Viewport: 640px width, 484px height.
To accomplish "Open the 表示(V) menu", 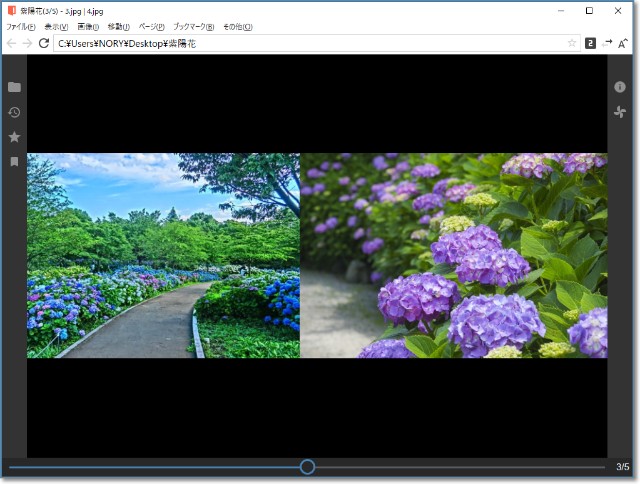I will 56,27.
